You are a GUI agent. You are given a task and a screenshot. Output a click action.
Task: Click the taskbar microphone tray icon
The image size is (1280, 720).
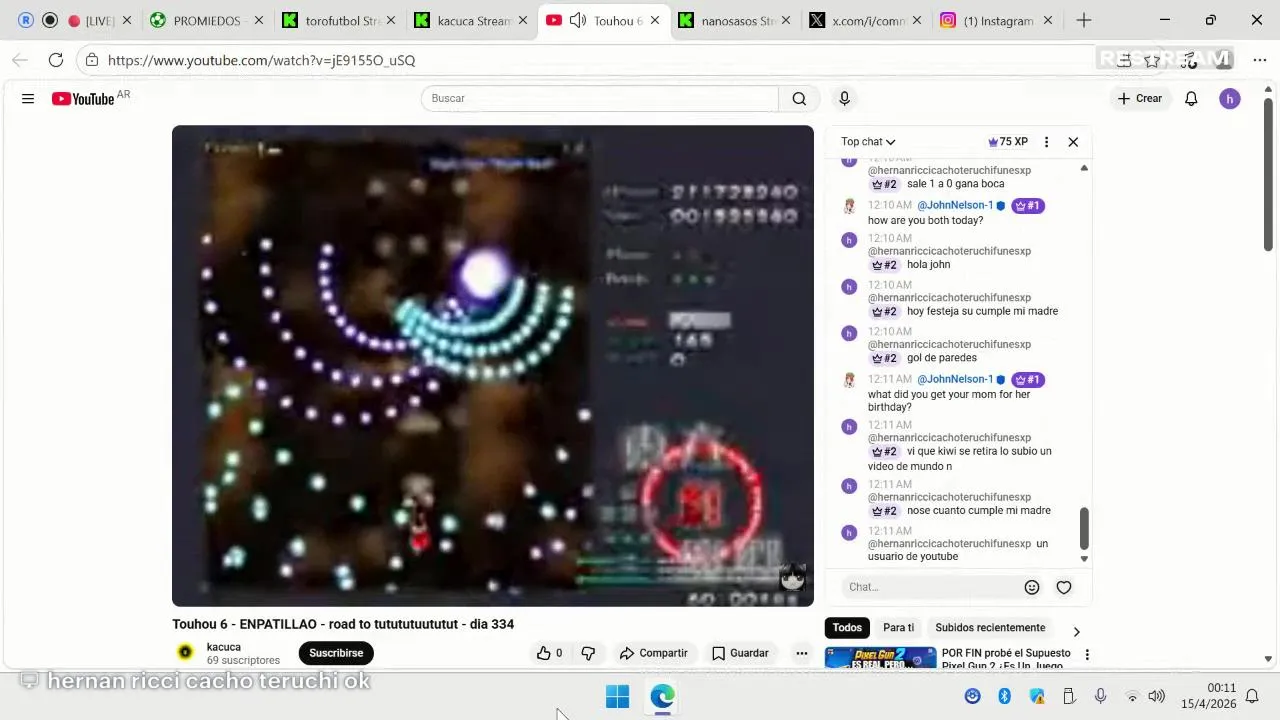coord(1100,696)
